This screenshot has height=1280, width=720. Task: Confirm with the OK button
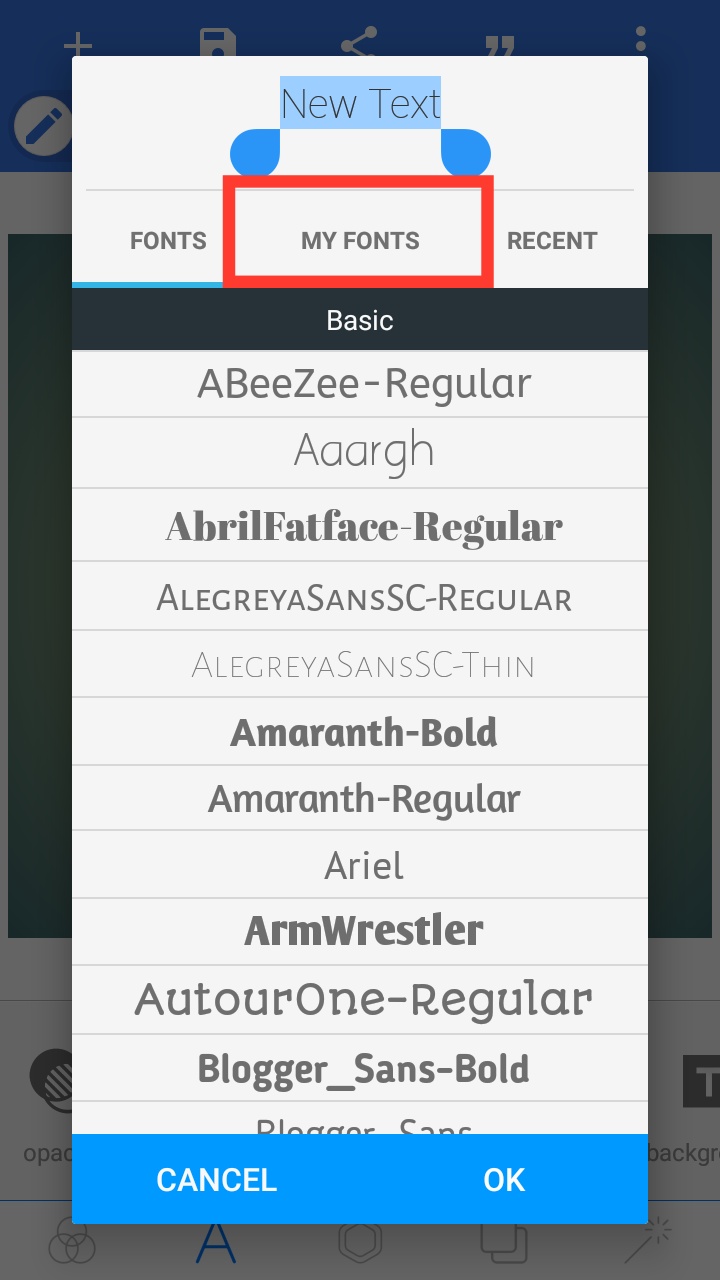pos(504,1179)
